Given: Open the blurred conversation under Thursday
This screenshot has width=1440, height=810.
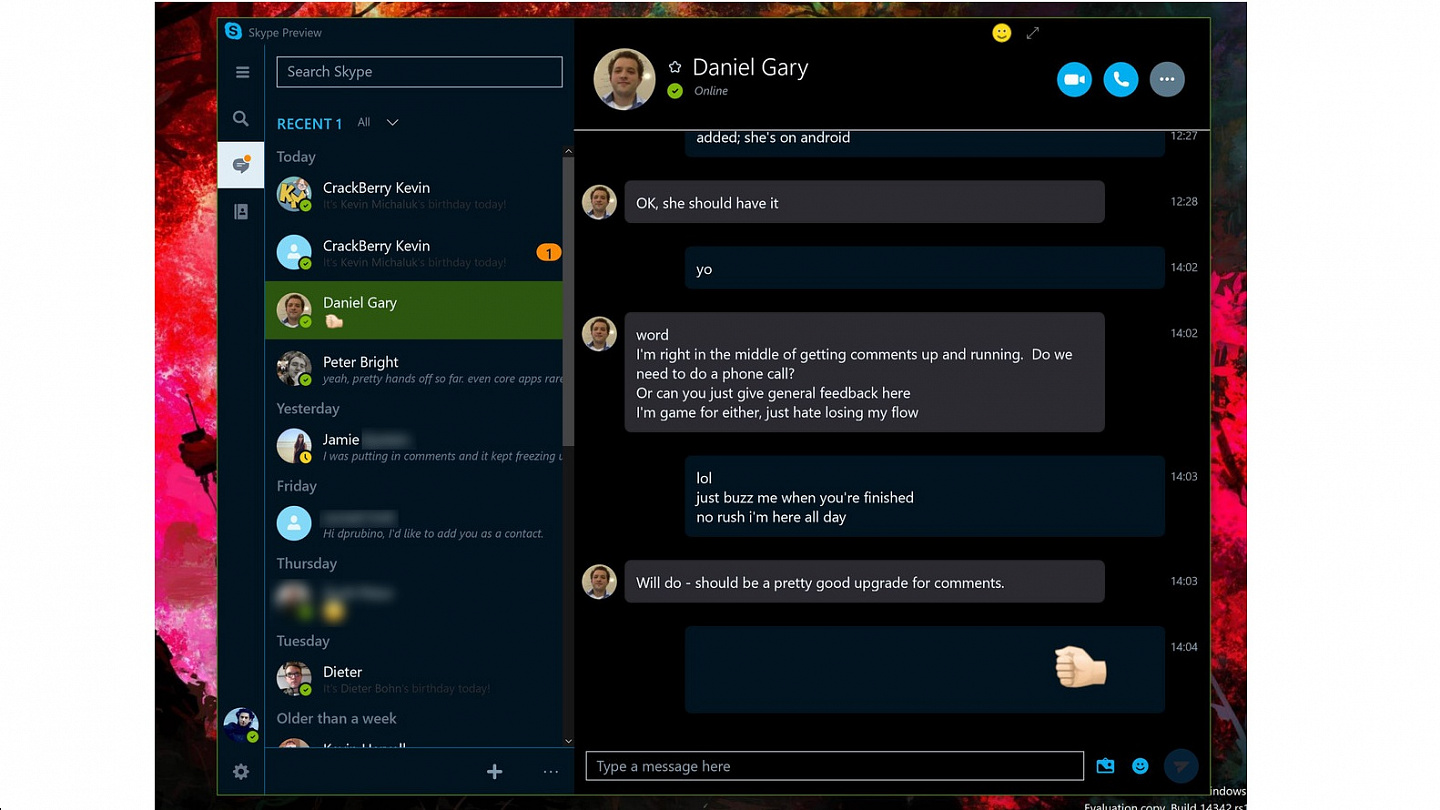Looking at the screenshot, I should (414, 601).
